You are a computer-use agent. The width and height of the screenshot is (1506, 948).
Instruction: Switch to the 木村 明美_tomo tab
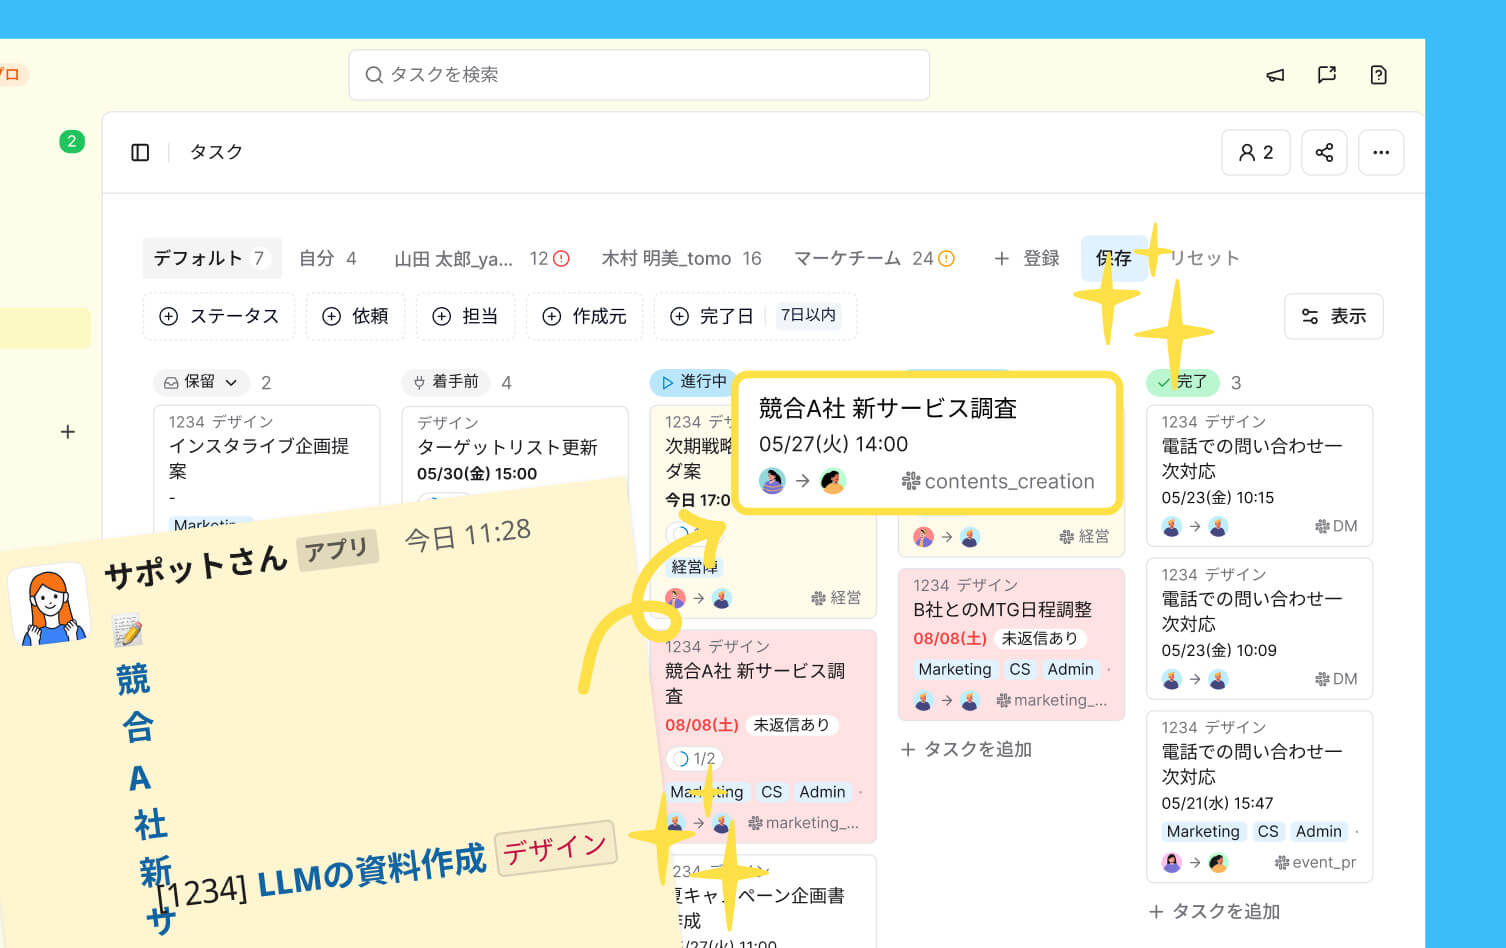point(681,258)
